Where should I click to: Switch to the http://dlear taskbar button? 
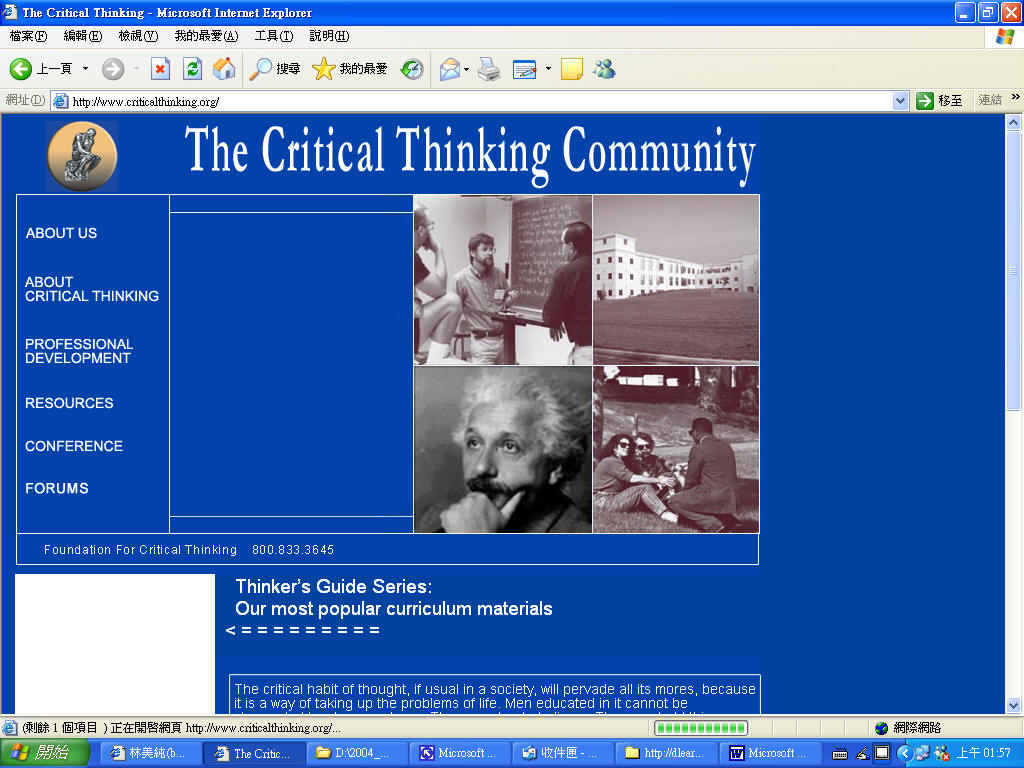666,753
